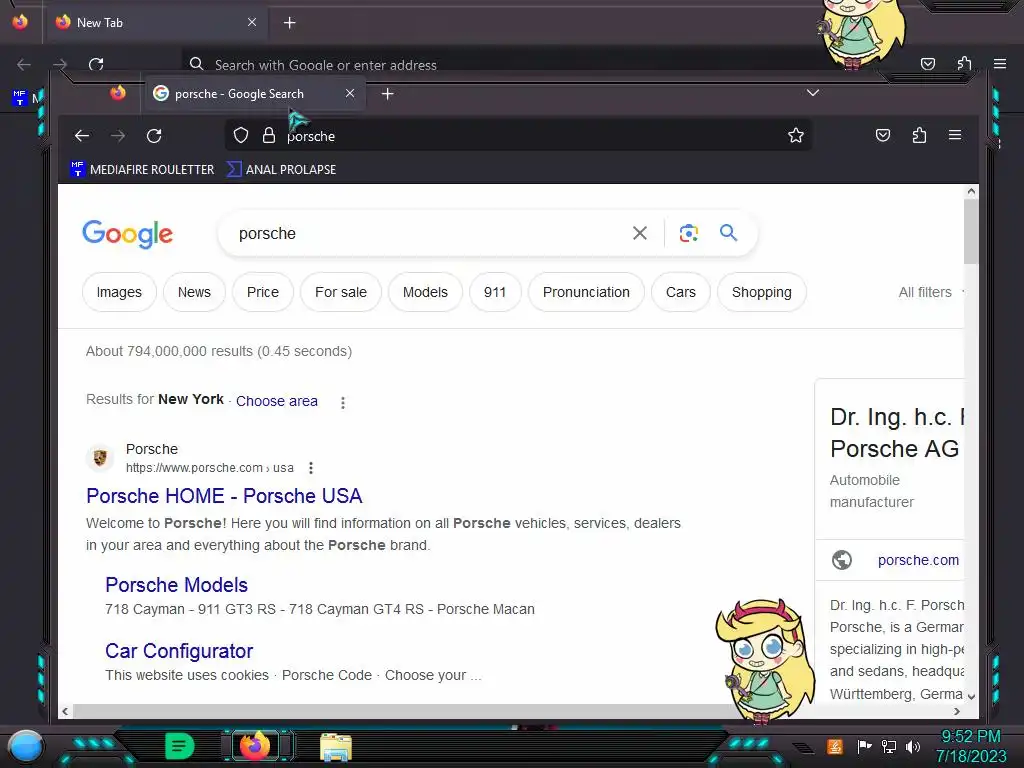
Task: Bookmark this page with the star icon
Action: (x=795, y=136)
